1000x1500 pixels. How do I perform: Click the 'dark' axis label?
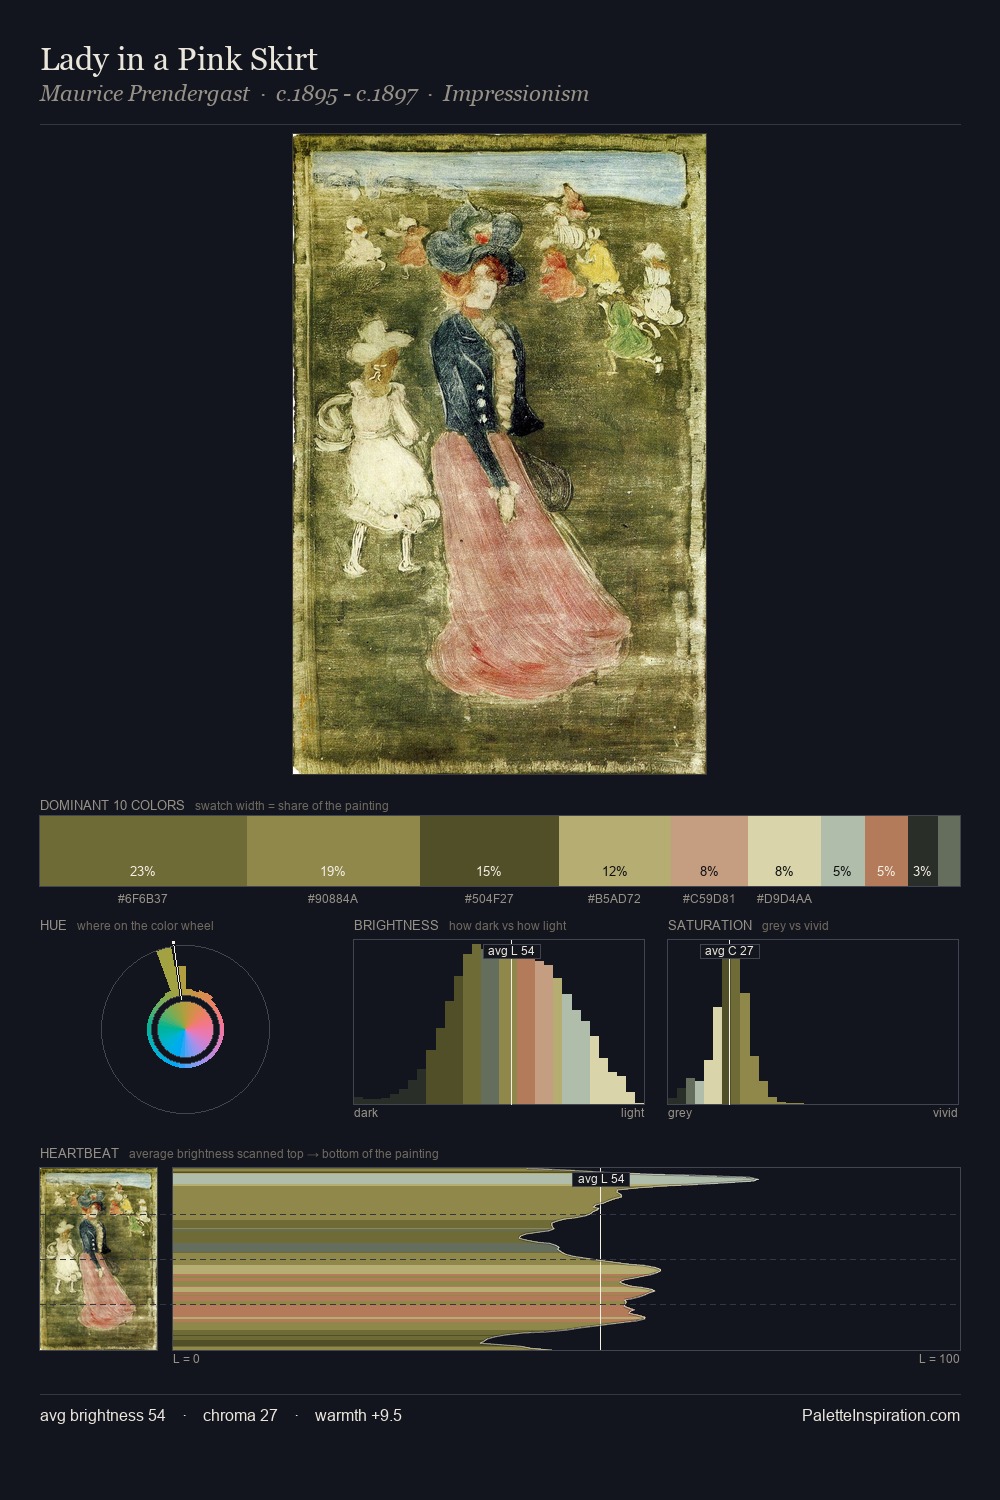pyautogui.click(x=366, y=1113)
